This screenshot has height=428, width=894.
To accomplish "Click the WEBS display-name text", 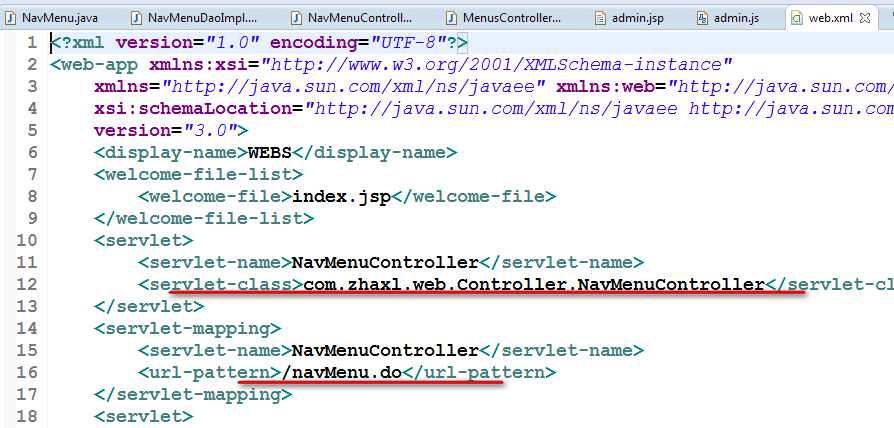I will point(270,153).
